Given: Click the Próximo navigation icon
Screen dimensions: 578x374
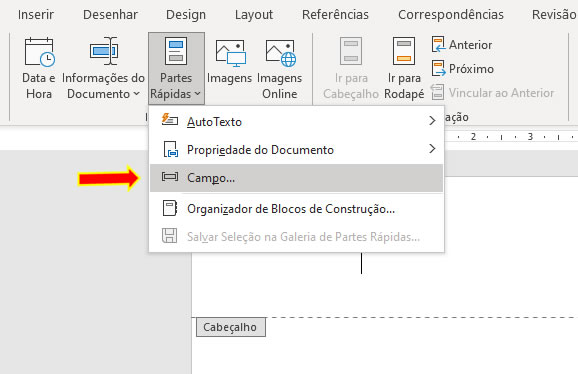Looking at the screenshot, I should pyautogui.click(x=438, y=68).
